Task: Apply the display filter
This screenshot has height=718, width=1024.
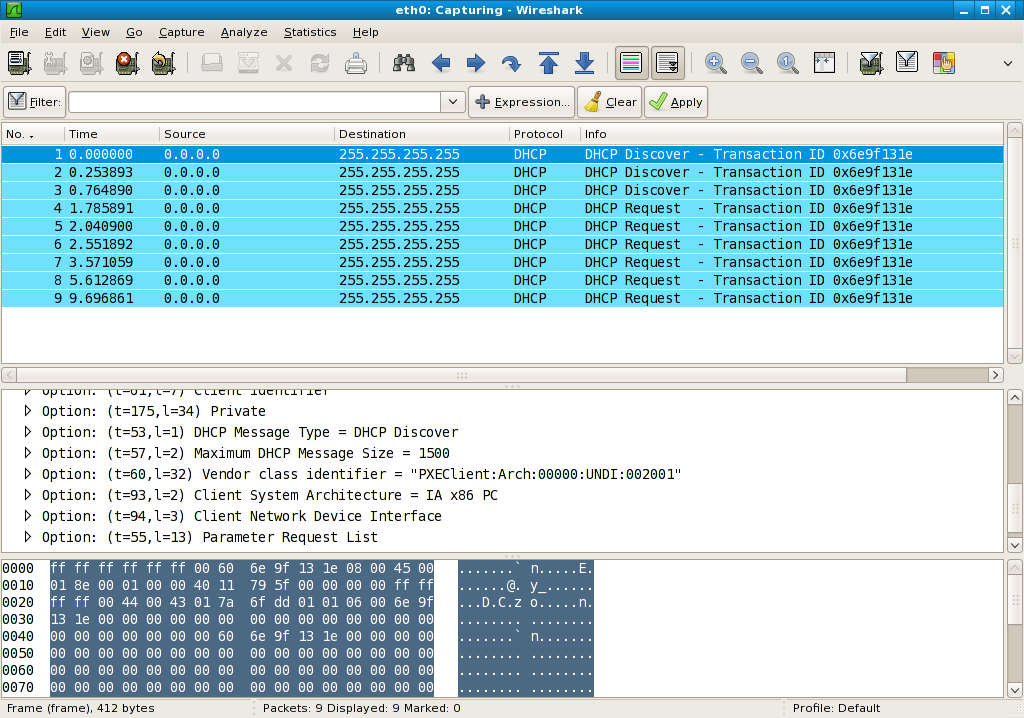Action: click(x=676, y=102)
